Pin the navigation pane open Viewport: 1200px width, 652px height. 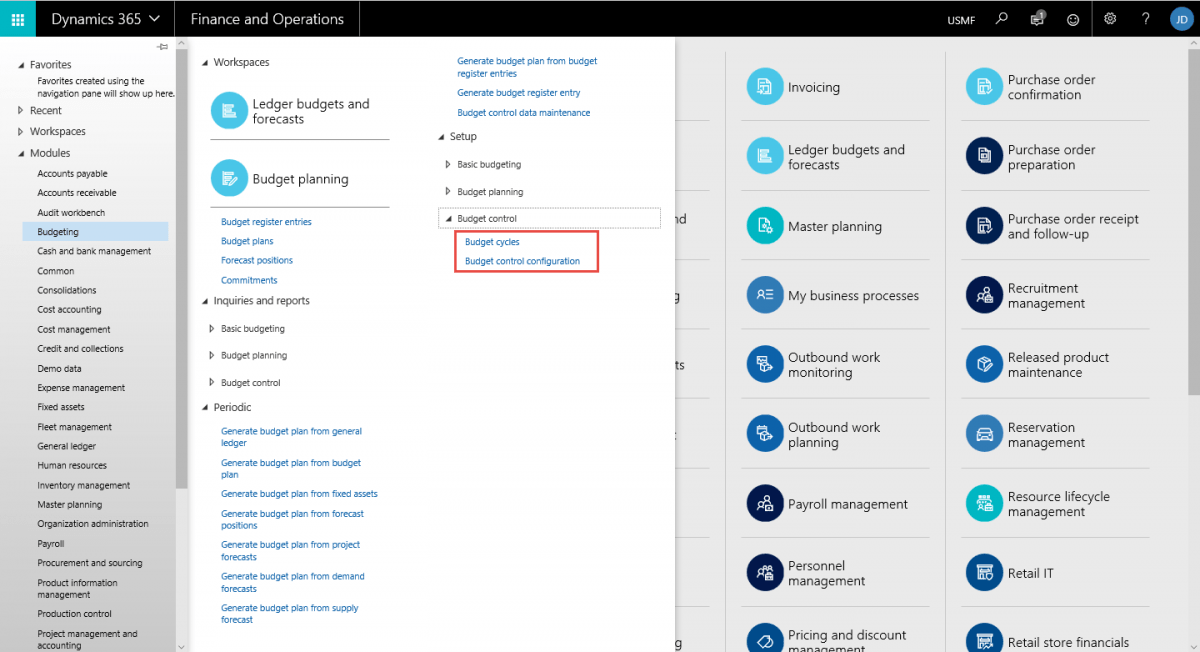162,47
